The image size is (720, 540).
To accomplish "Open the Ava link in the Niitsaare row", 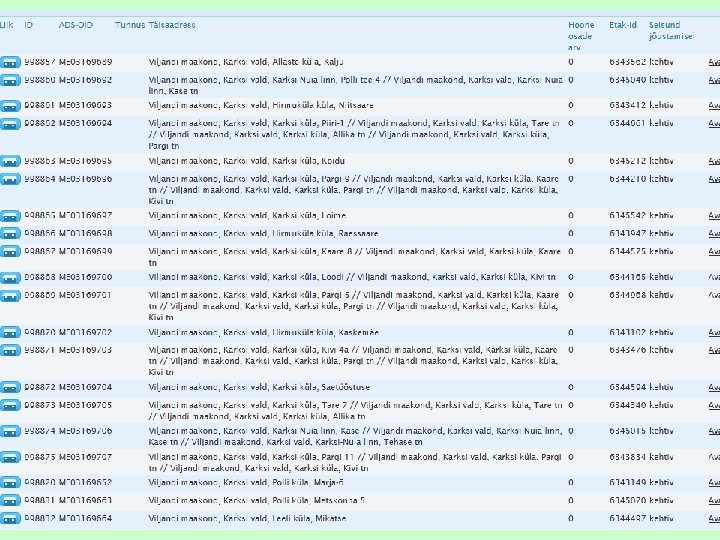I will [714, 106].
